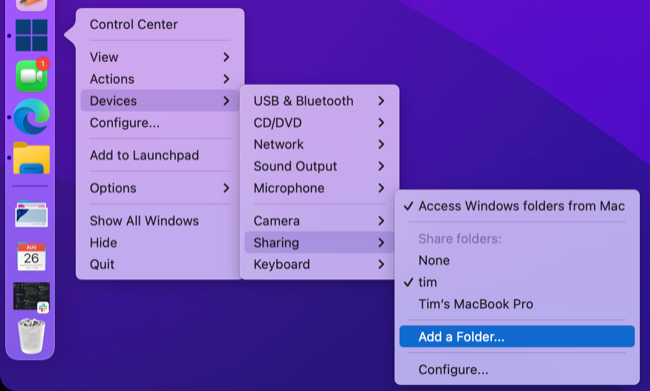Choose Tim's MacBook Pro sharing option
The height and width of the screenshot is (391, 650).
[517, 304]
